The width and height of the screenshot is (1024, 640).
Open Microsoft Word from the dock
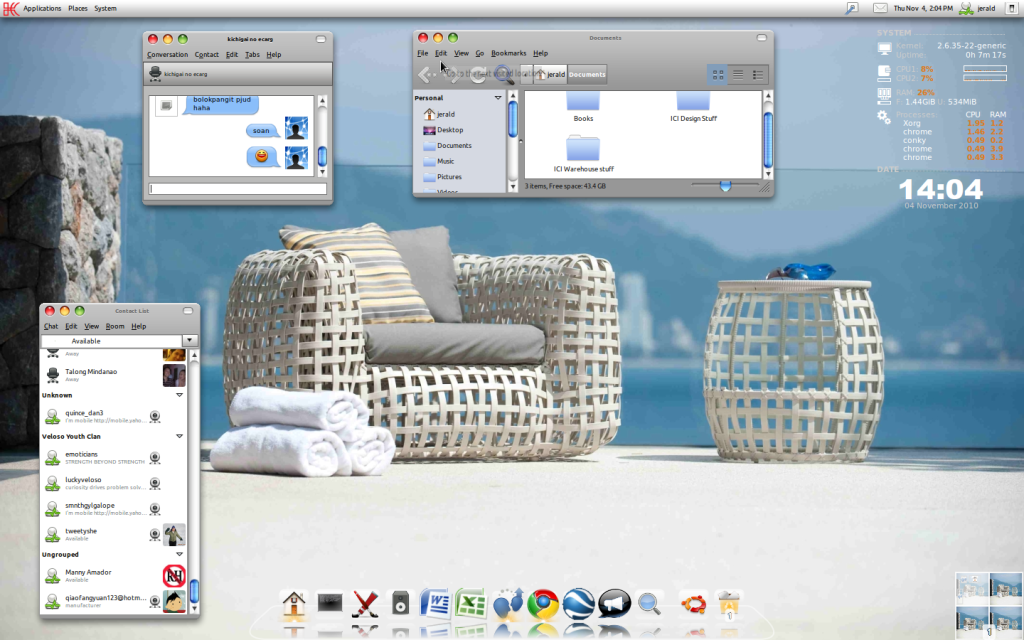click(x=436, y=604)
